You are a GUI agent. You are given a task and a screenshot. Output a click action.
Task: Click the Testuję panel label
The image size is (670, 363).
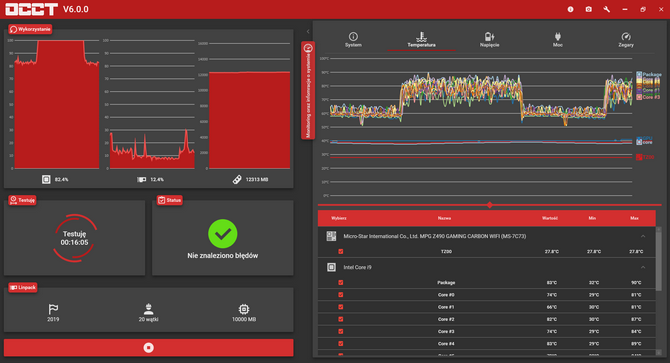[22, 200]
